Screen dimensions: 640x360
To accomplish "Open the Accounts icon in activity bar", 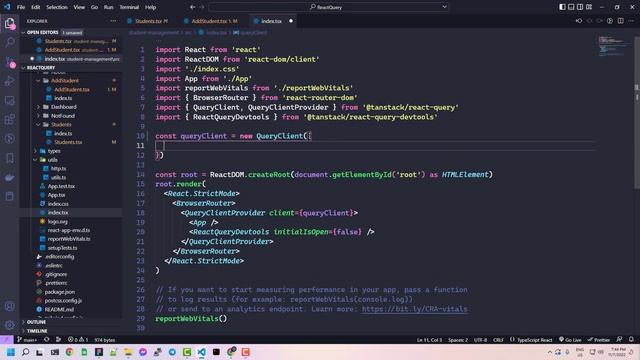I will click(9, 306).
